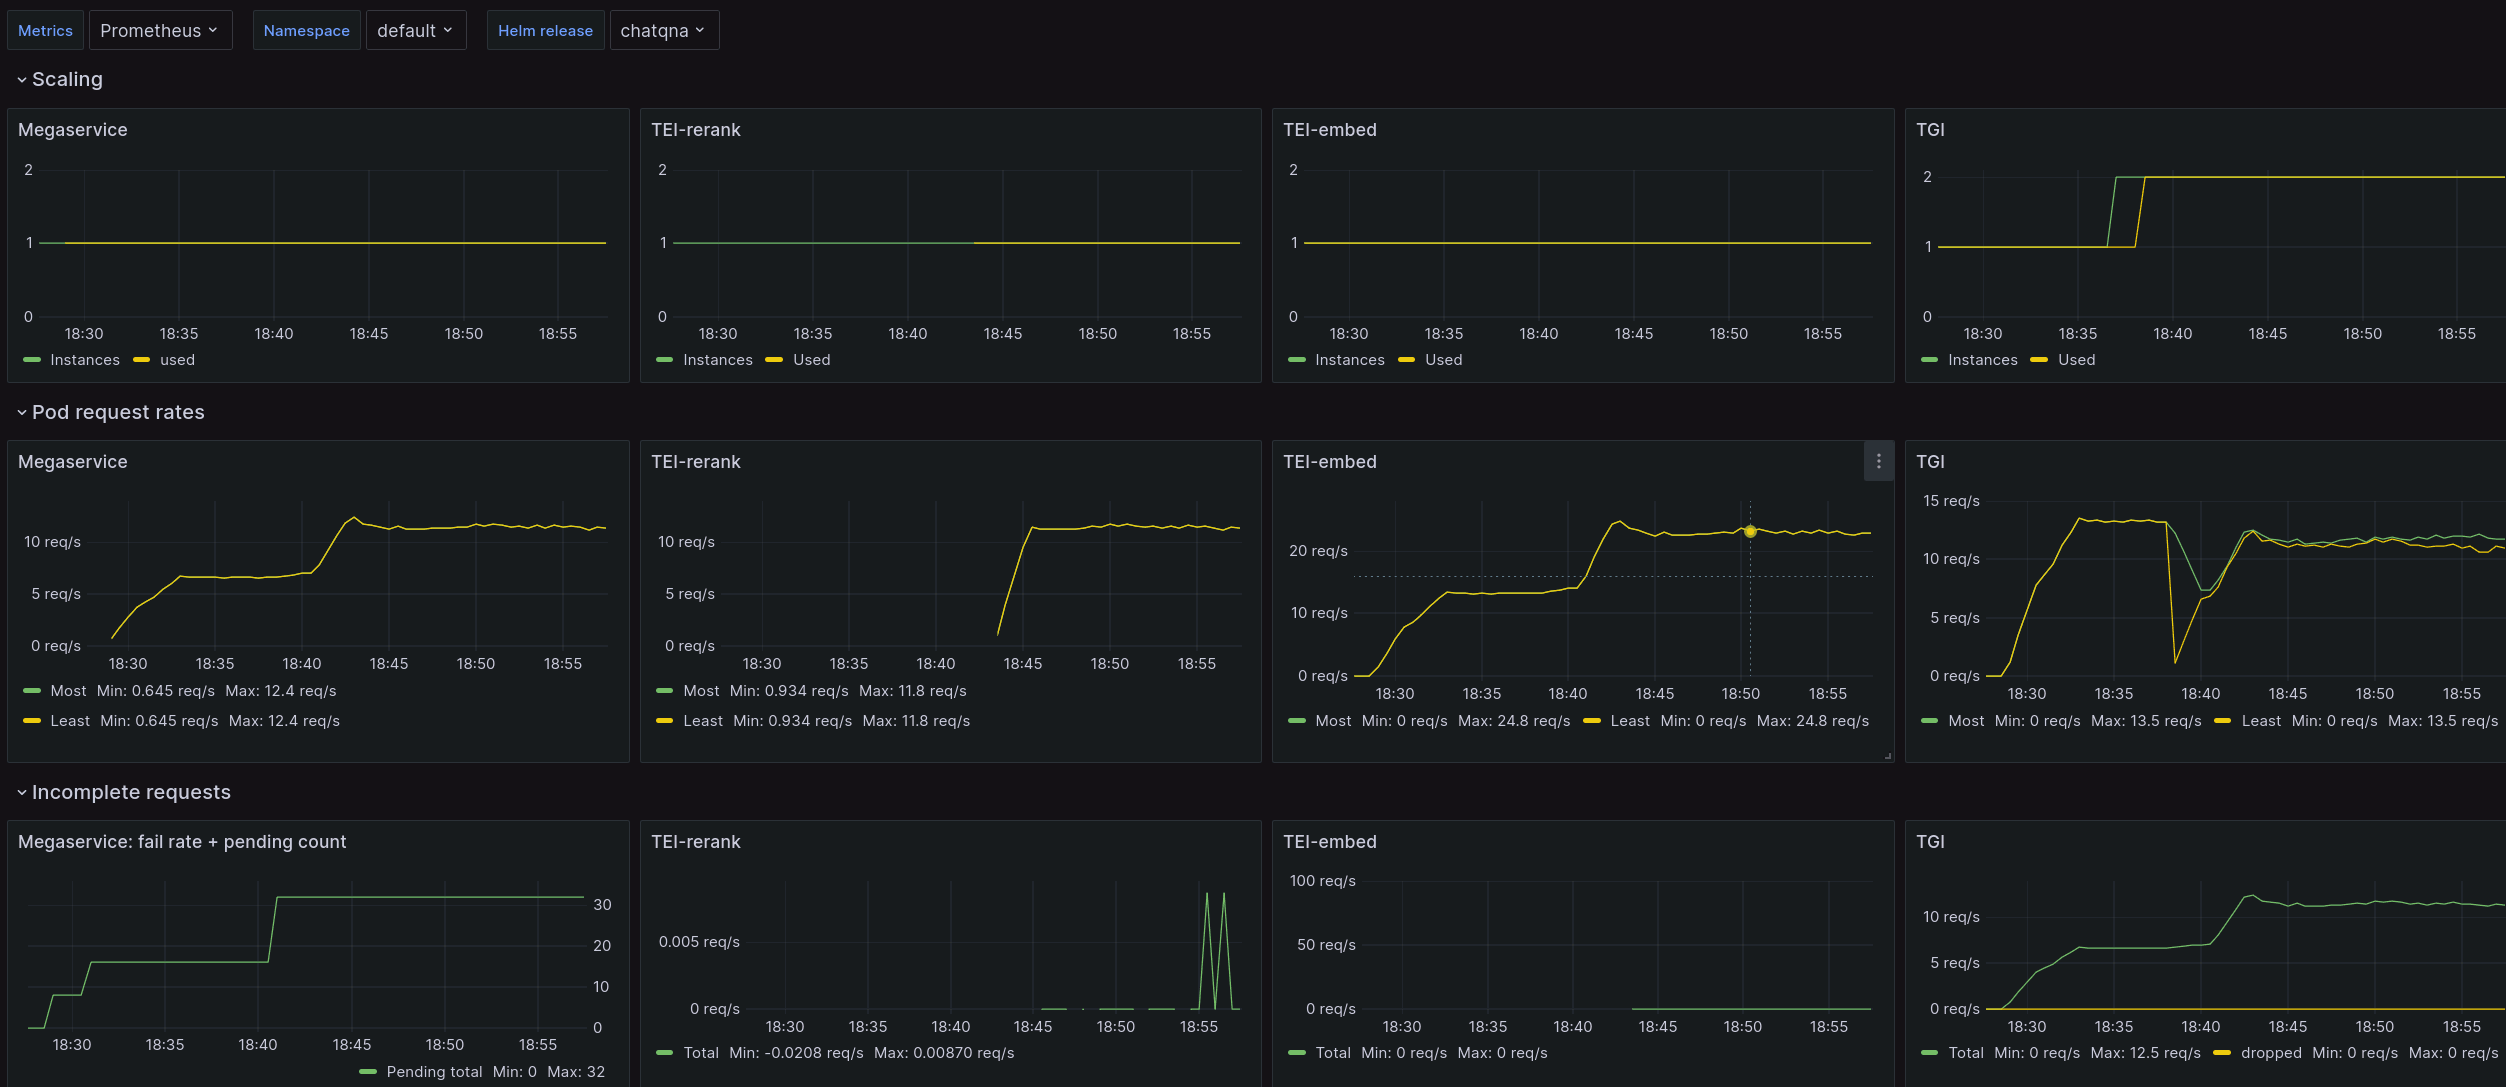Image resolution: width=2506 pixels, height=1087 pixels.
Task: Open the TEI-embed pod request panel menu (three dots)
Action: (x=1878, y=461)
